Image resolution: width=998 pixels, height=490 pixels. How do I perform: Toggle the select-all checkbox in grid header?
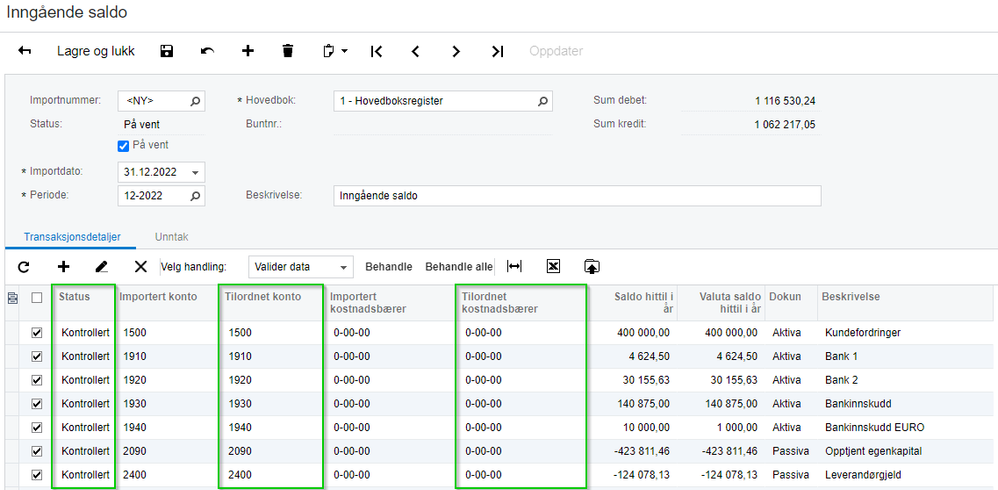coord(37,297)
